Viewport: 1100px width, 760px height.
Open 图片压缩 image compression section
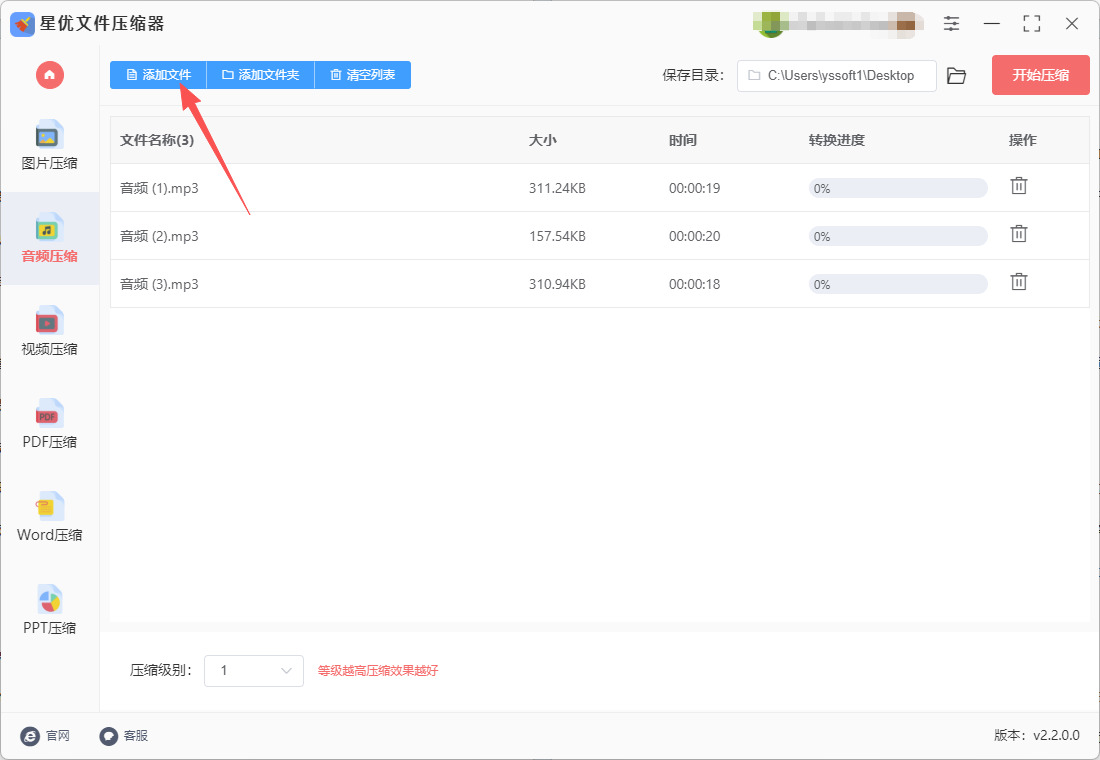(x=49, y=146)
